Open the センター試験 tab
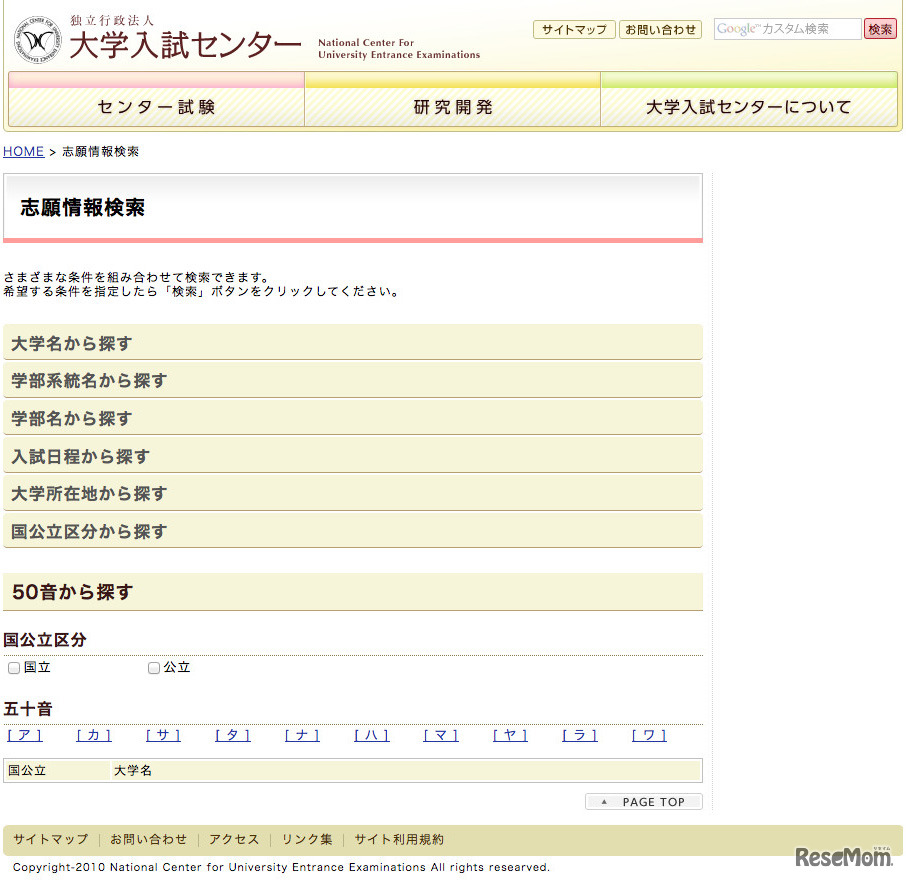This screenshot has width=906, height=880. tap(156, 108)
